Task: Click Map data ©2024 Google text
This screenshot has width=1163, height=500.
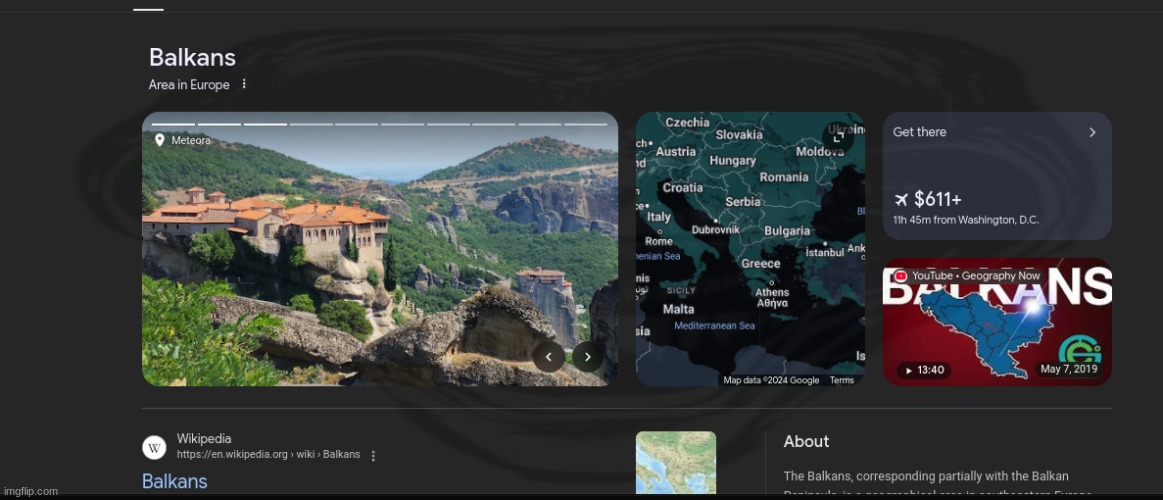Action: [x=771, y=380]
